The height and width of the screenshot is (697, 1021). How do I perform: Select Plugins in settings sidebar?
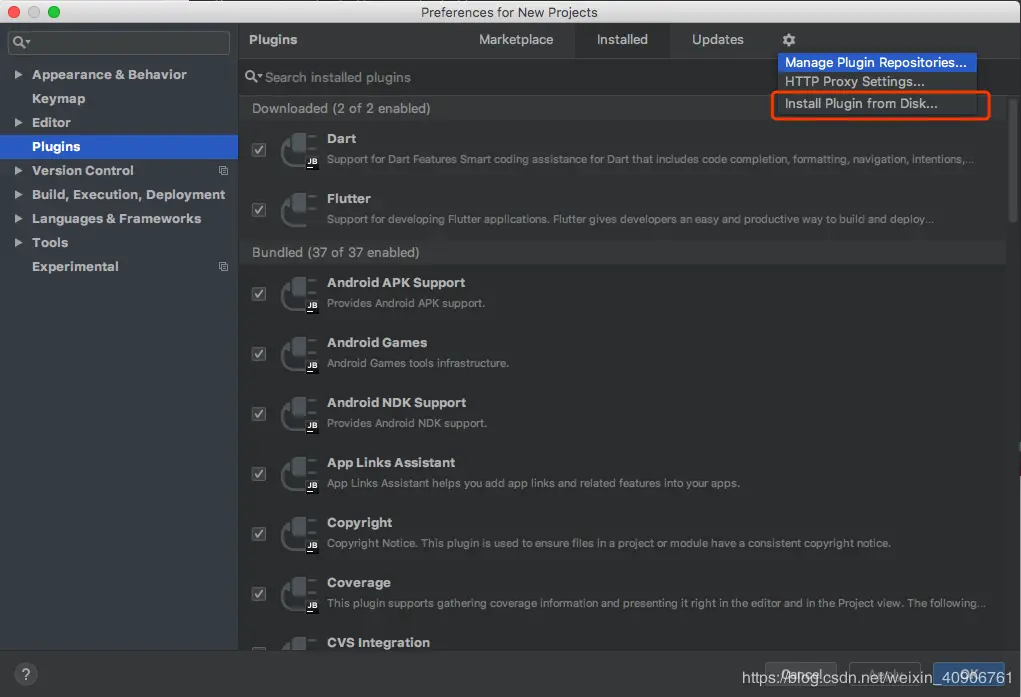tap(119, 147)
